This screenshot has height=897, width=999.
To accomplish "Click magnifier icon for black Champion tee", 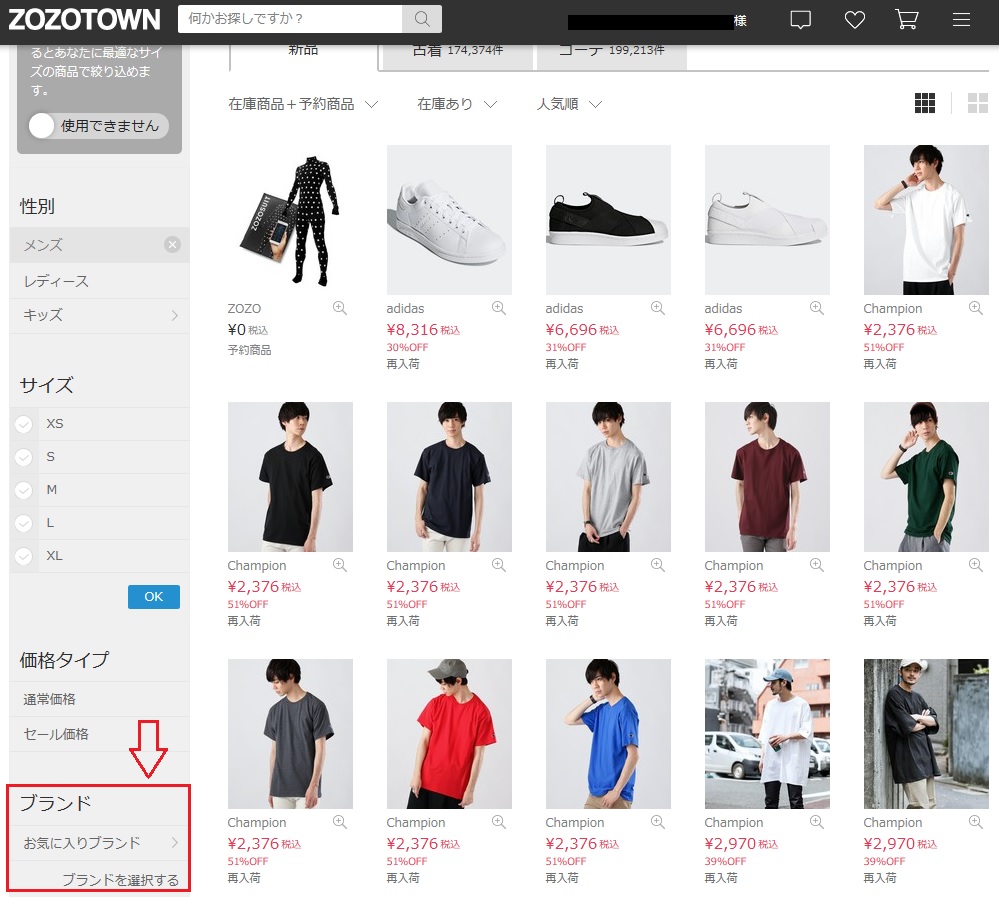I will point(340,565).
